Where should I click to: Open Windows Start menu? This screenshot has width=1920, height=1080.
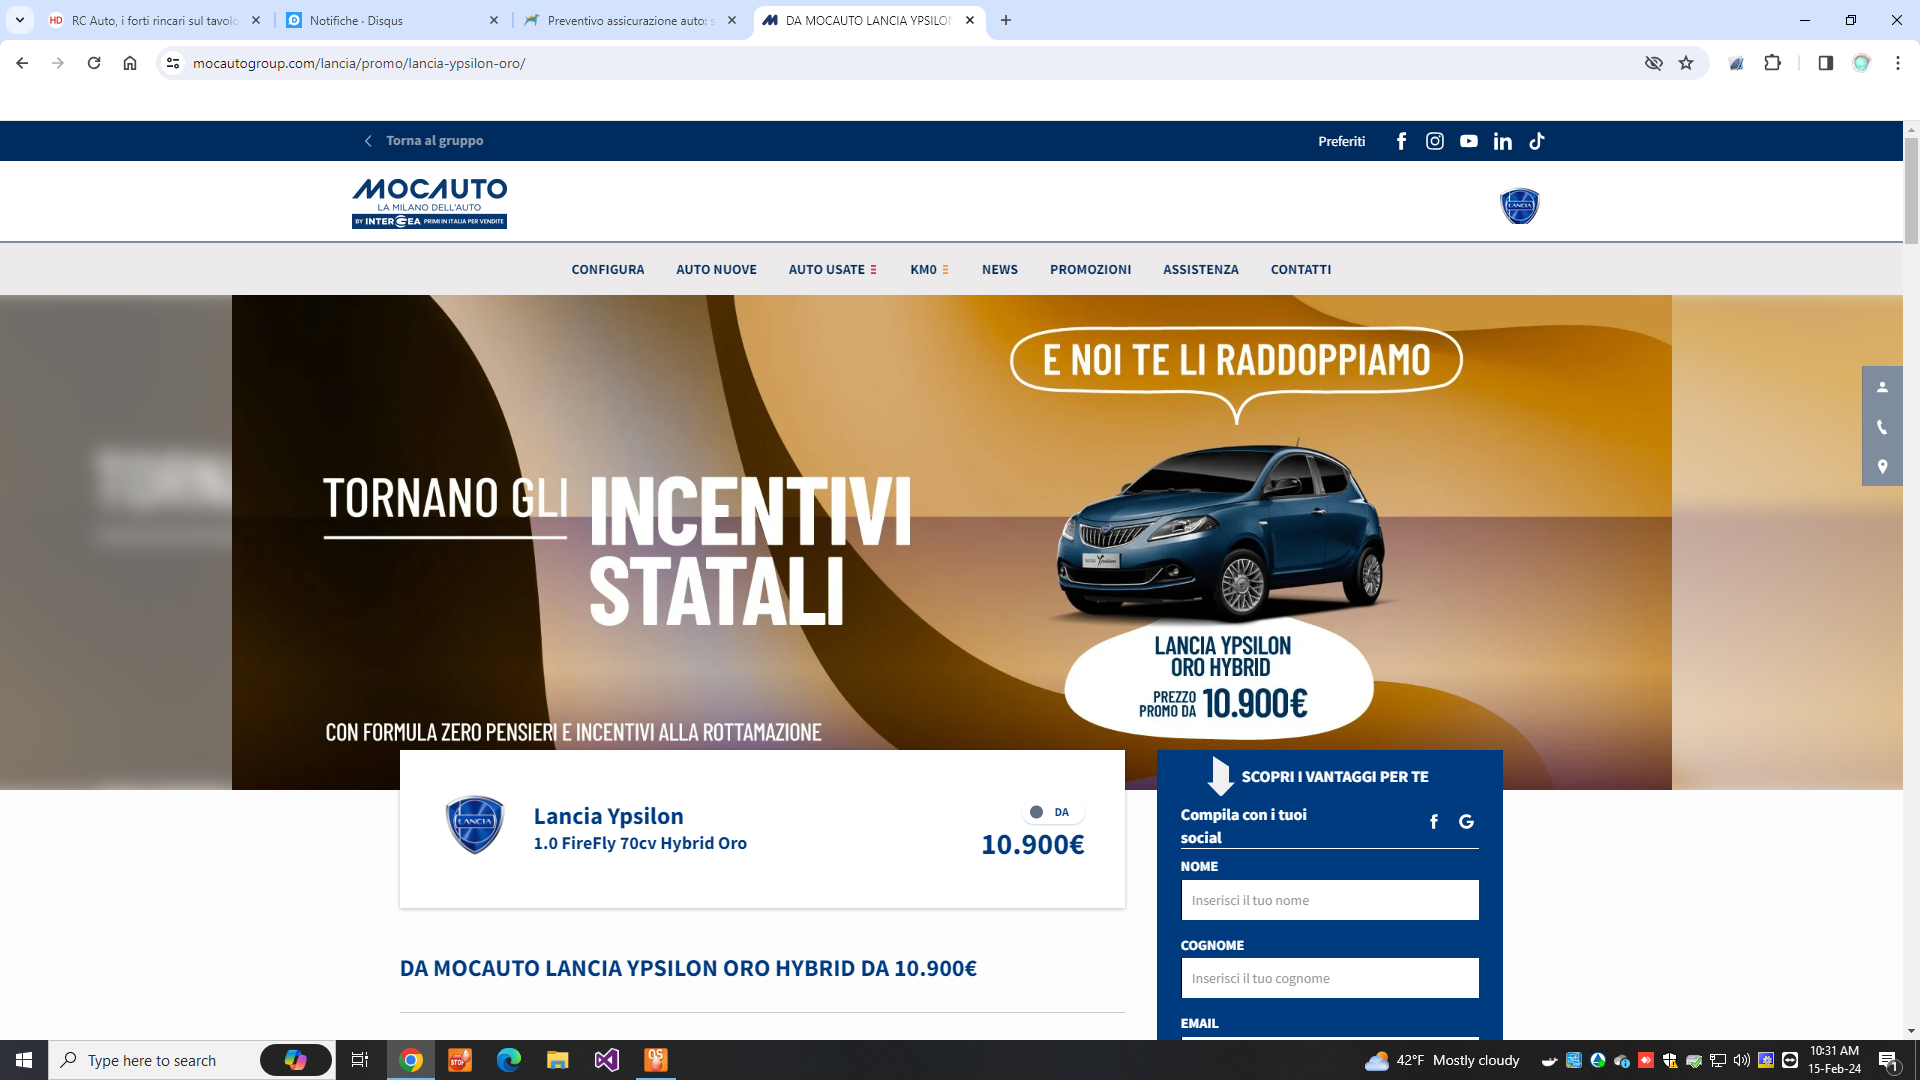tap(24, 1060)
